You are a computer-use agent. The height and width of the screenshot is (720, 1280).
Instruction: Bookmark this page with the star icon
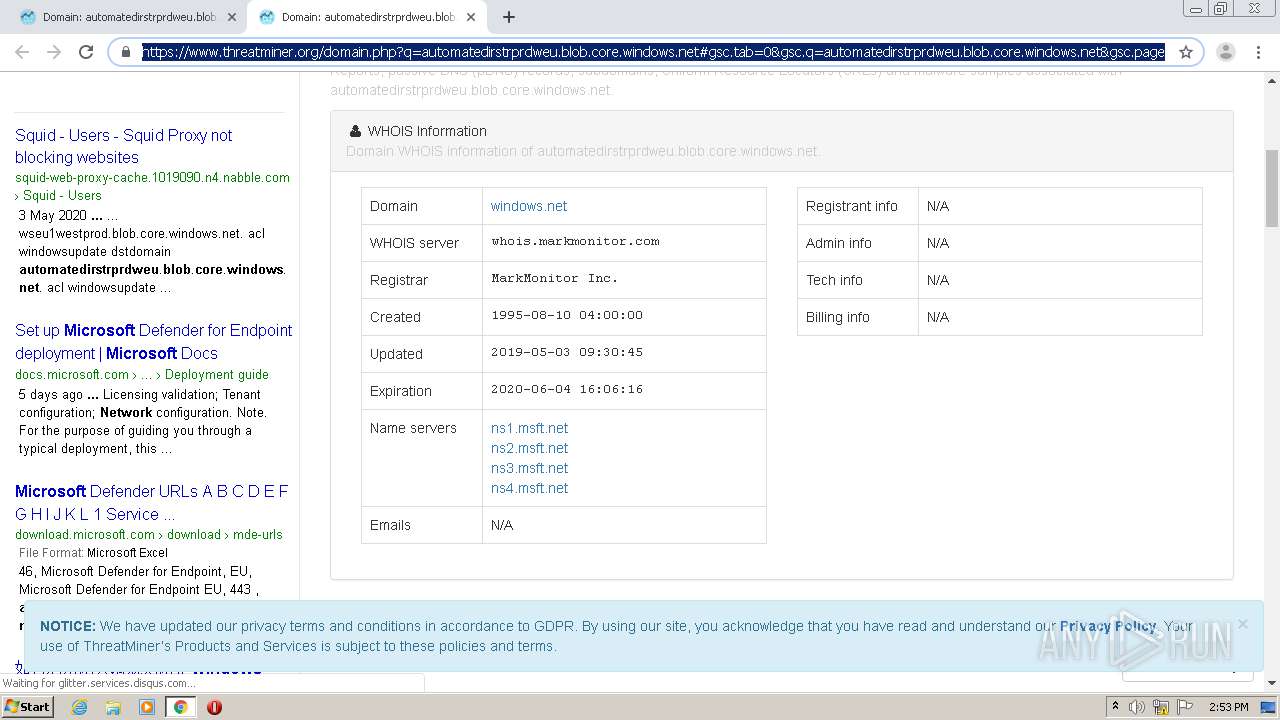coord(1186,52)
